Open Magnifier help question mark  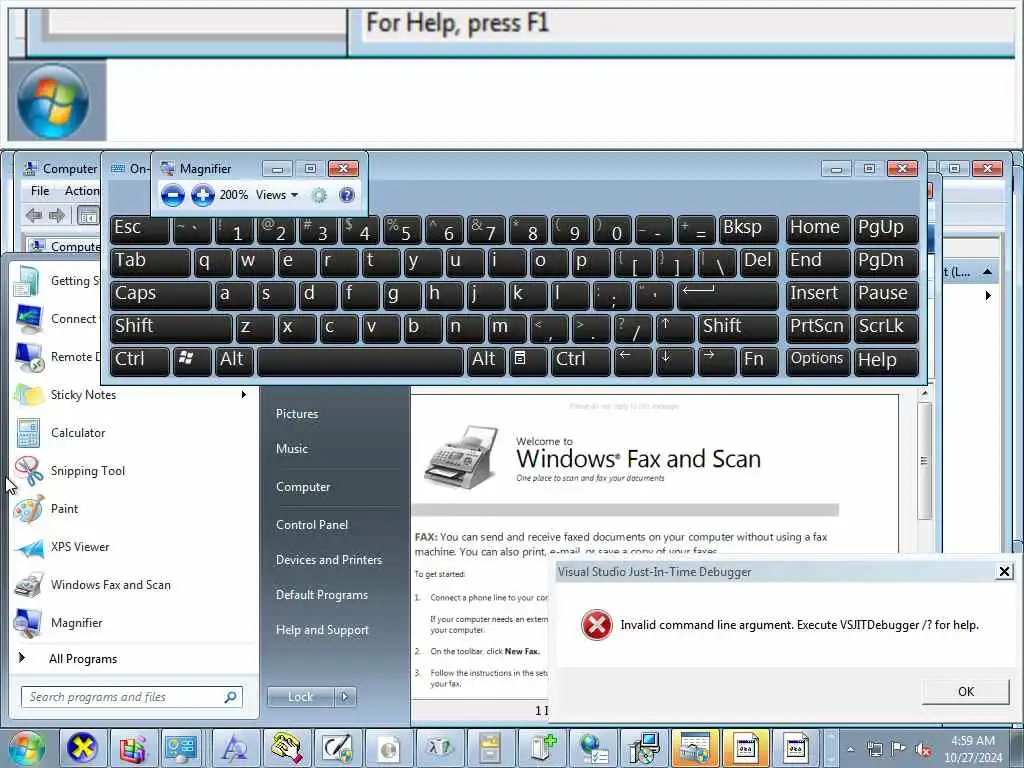347,195
